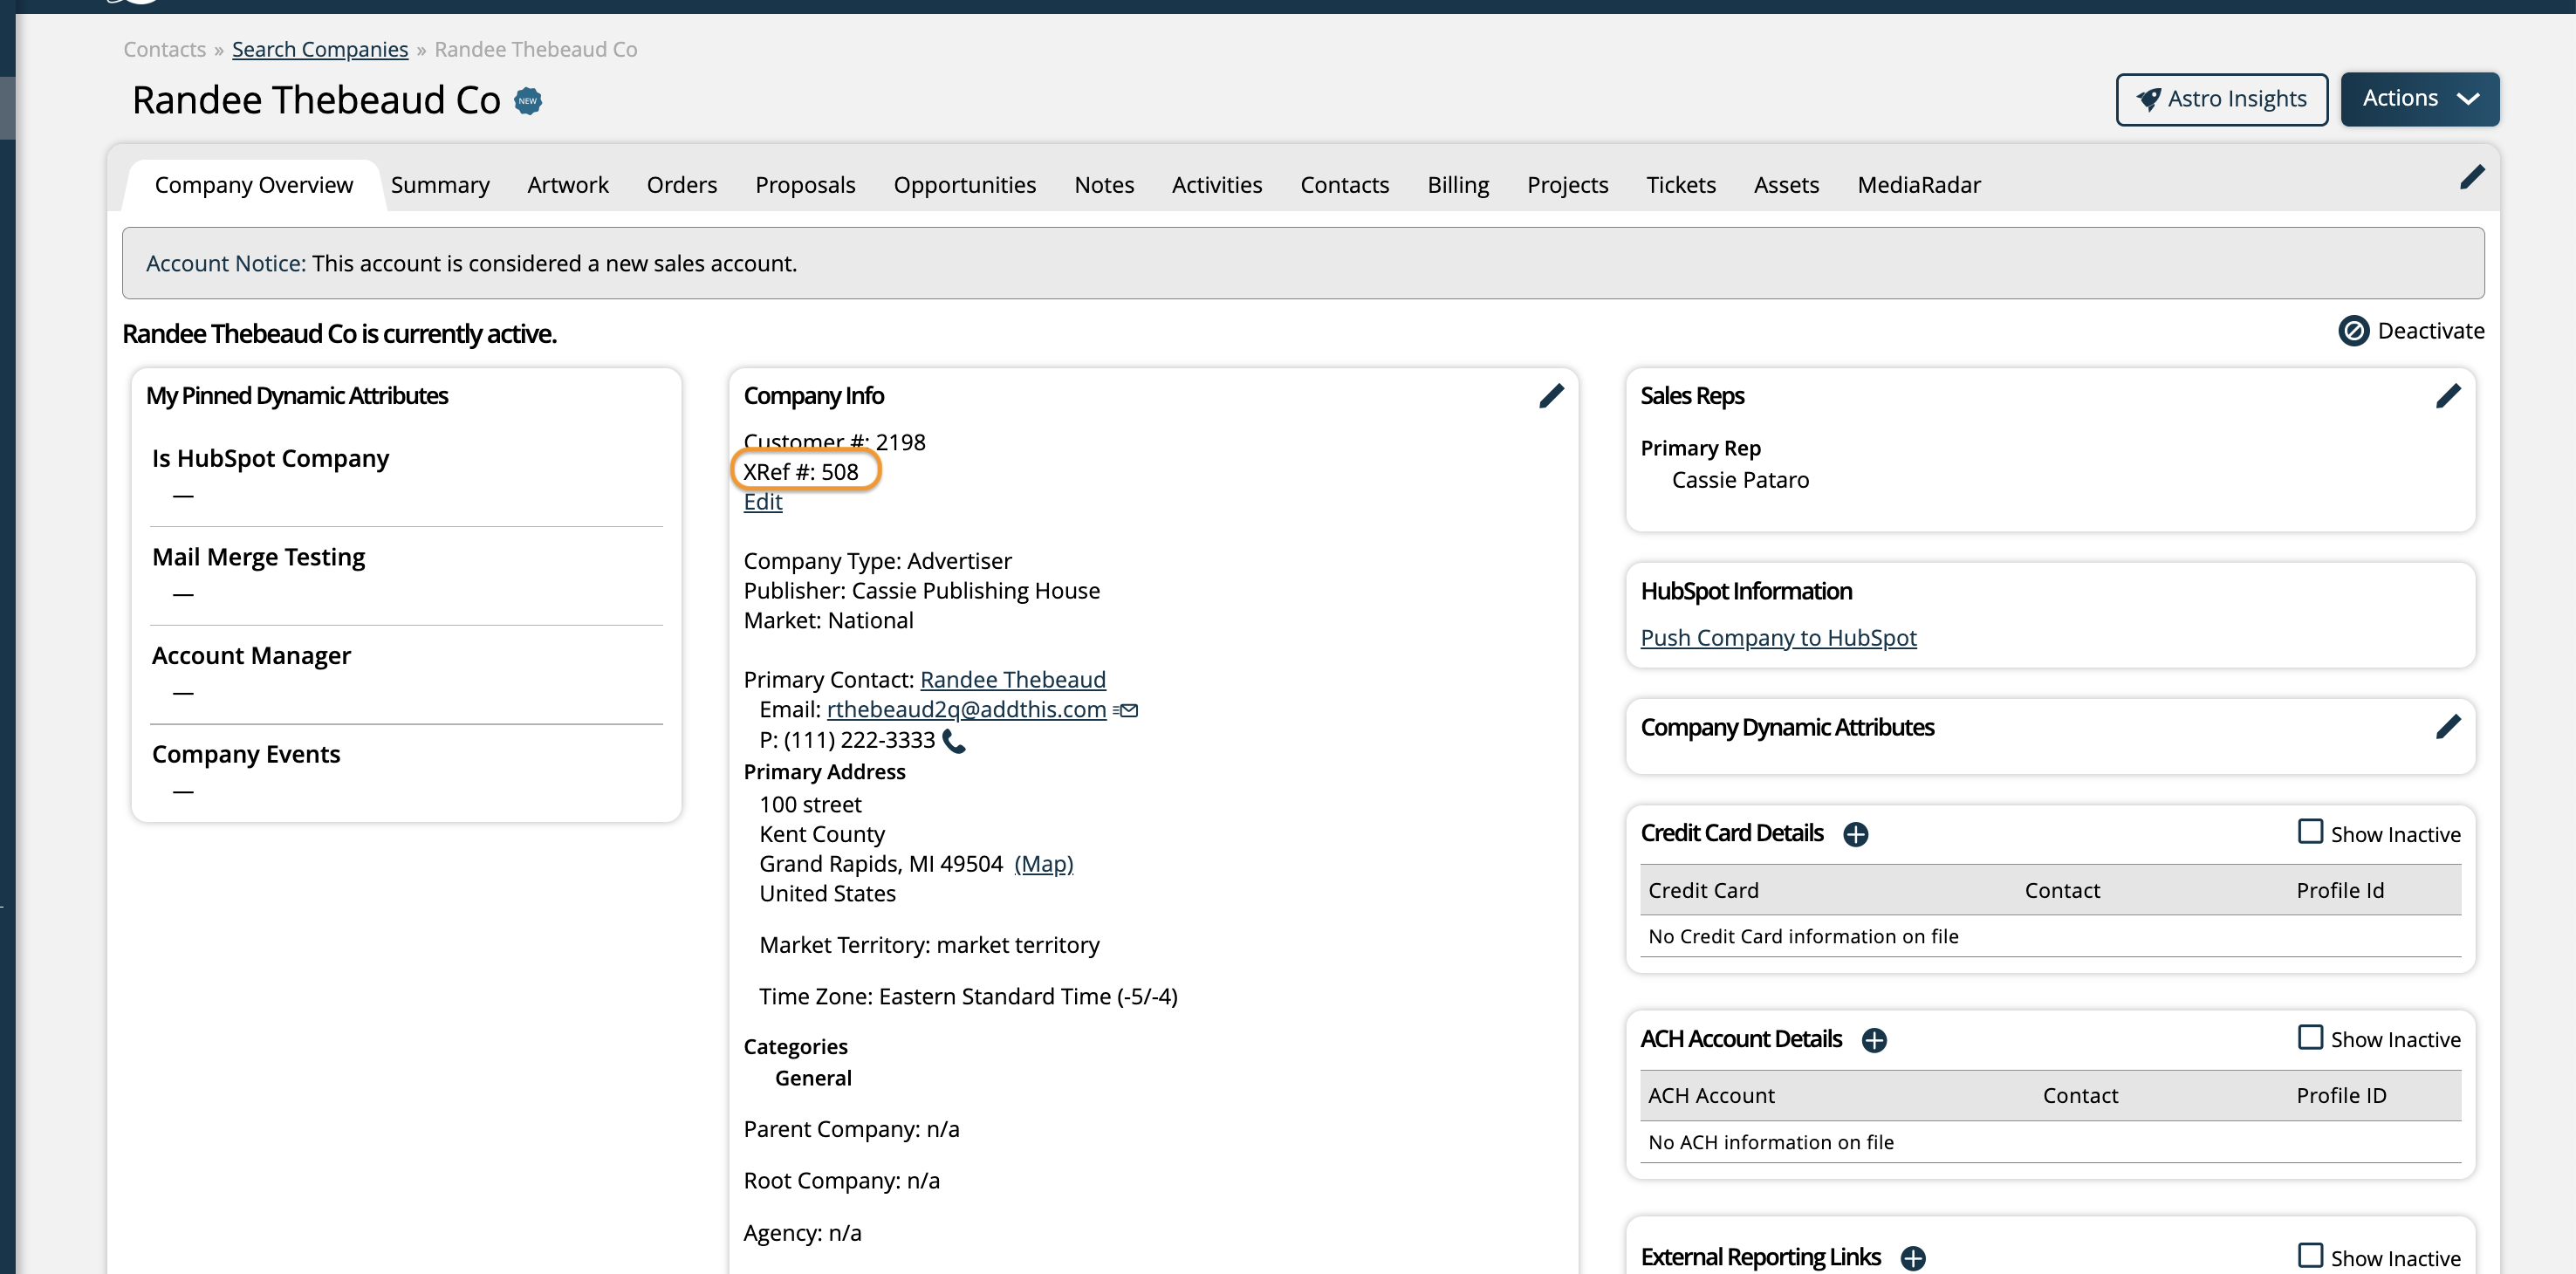Viewport: 2576px width, 1274px height.
Task: Edit Company Info with pencil icon
Action: 1551,396
